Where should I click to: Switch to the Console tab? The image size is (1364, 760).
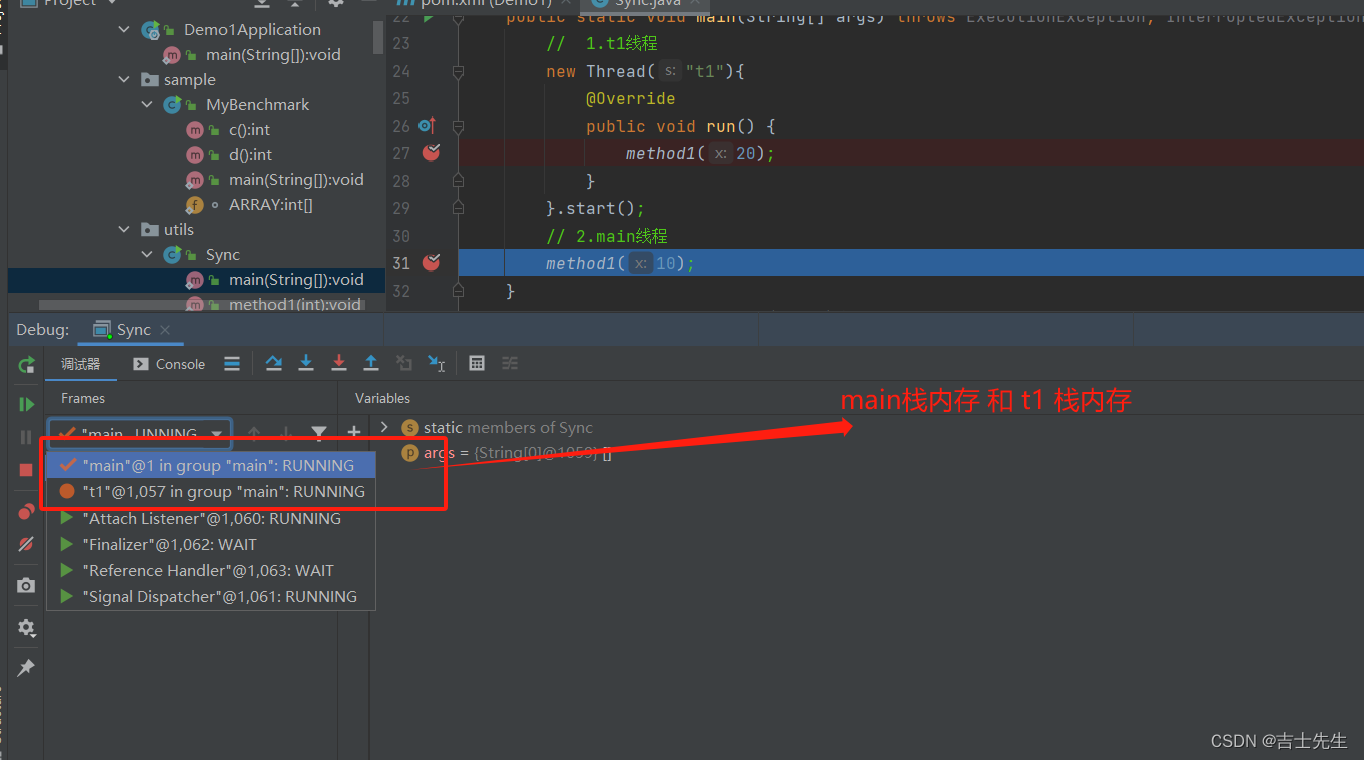169,364
